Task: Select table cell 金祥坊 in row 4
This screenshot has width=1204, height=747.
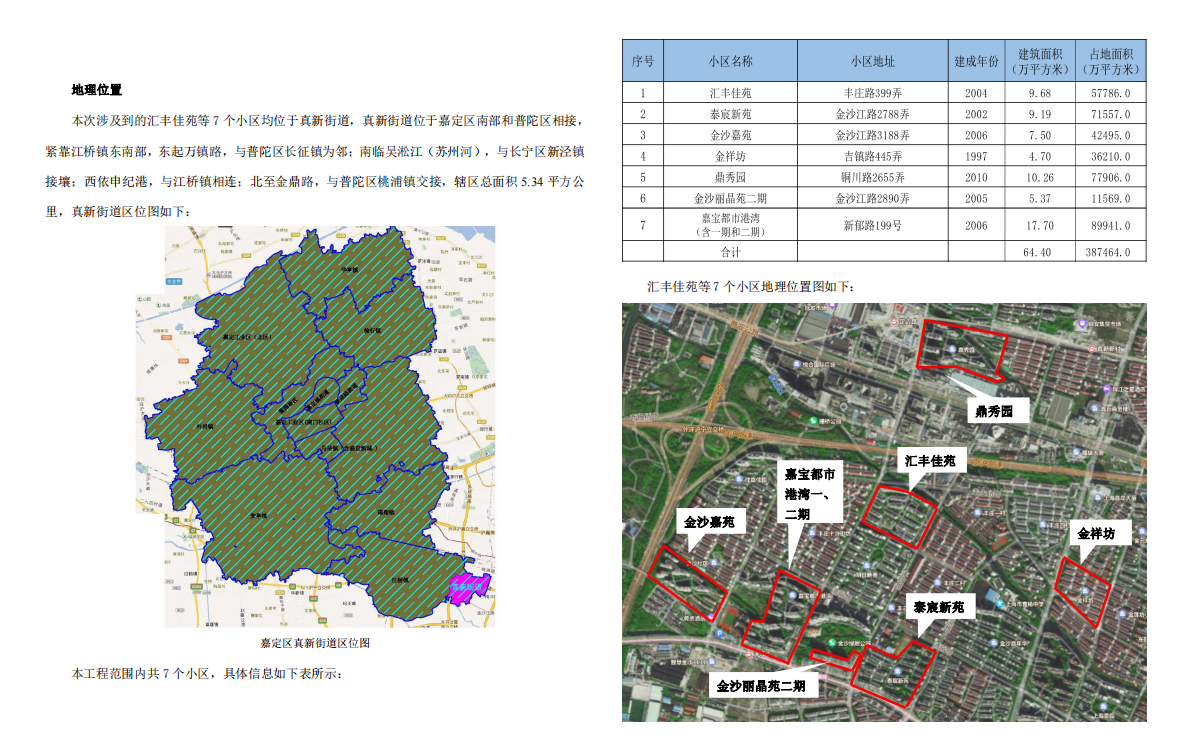Action: coord(730,156)
